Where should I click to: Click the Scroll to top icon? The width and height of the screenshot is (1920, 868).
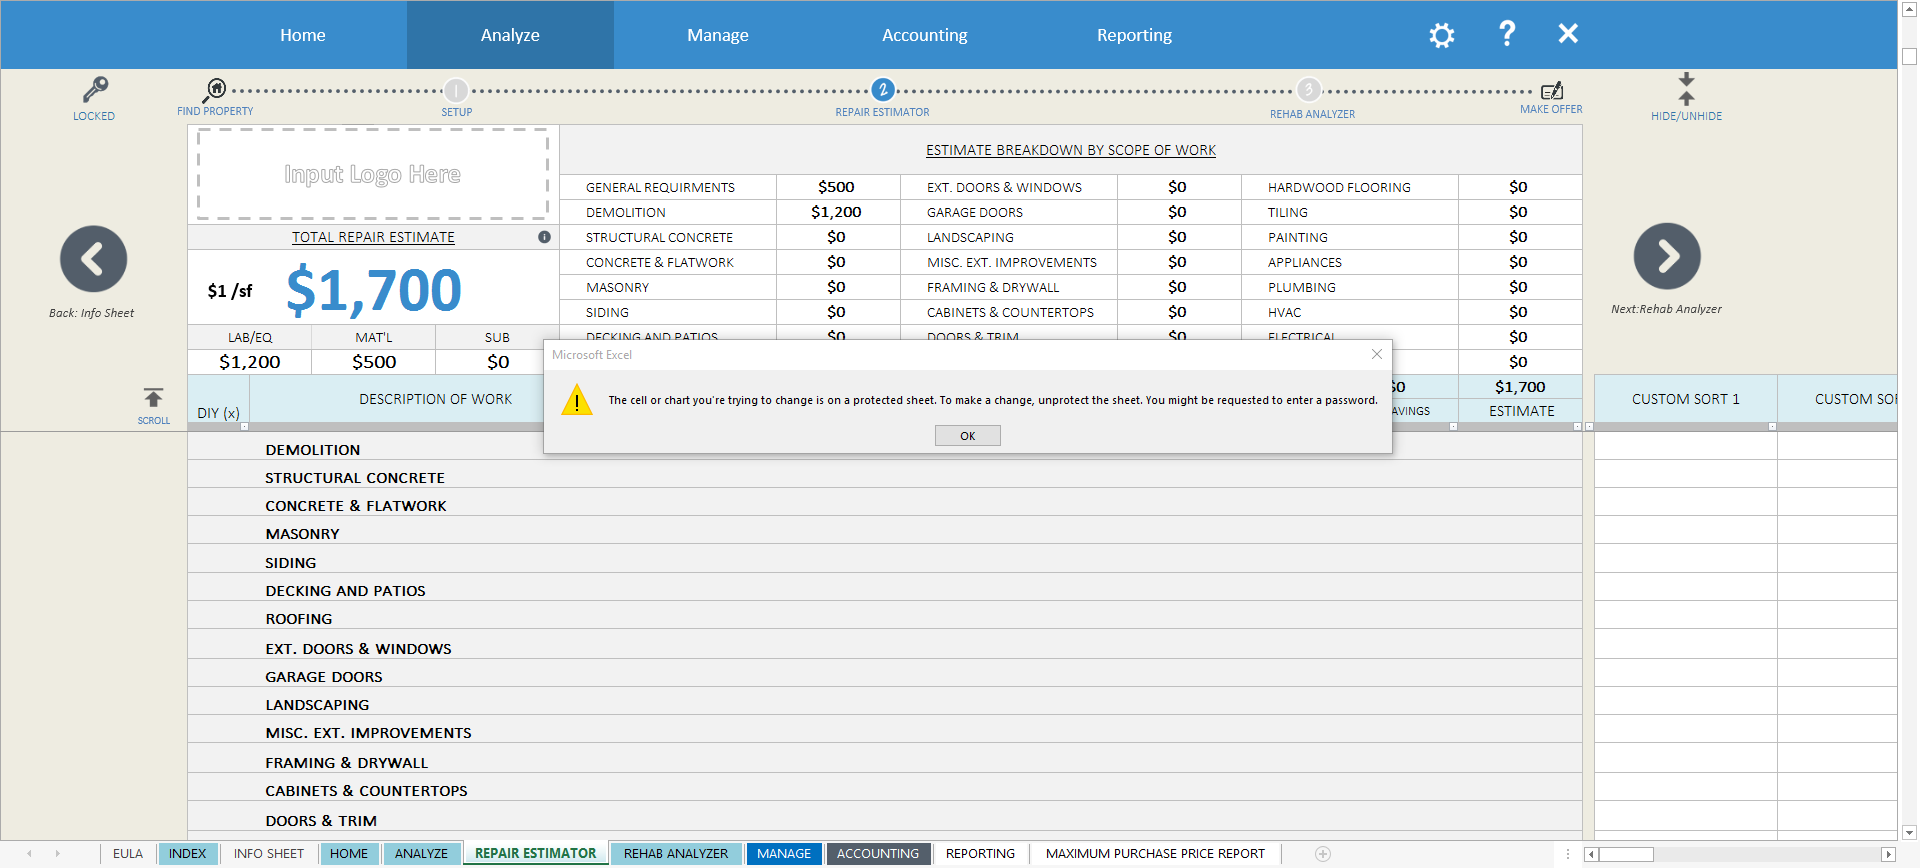click(x=153, y=398)
